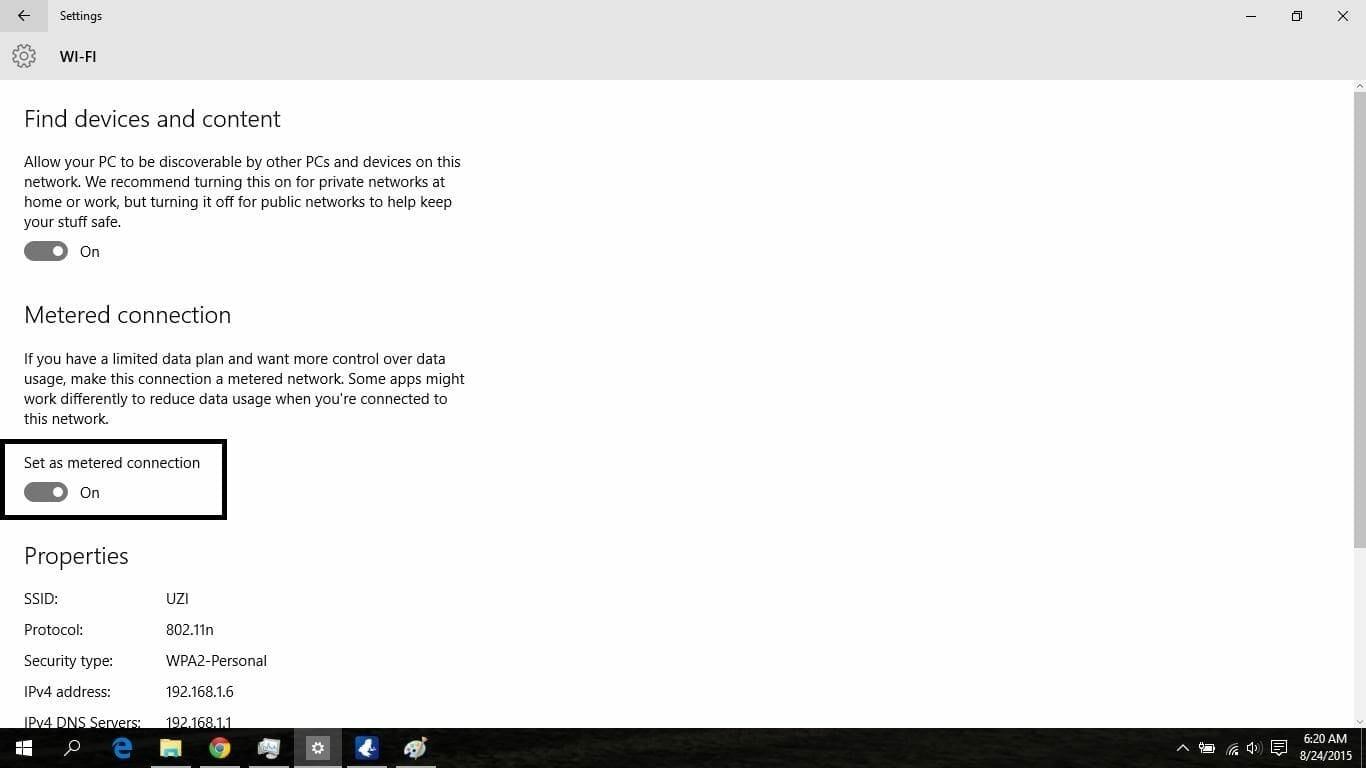Click the back arrow in Settings

coord(23,16)
